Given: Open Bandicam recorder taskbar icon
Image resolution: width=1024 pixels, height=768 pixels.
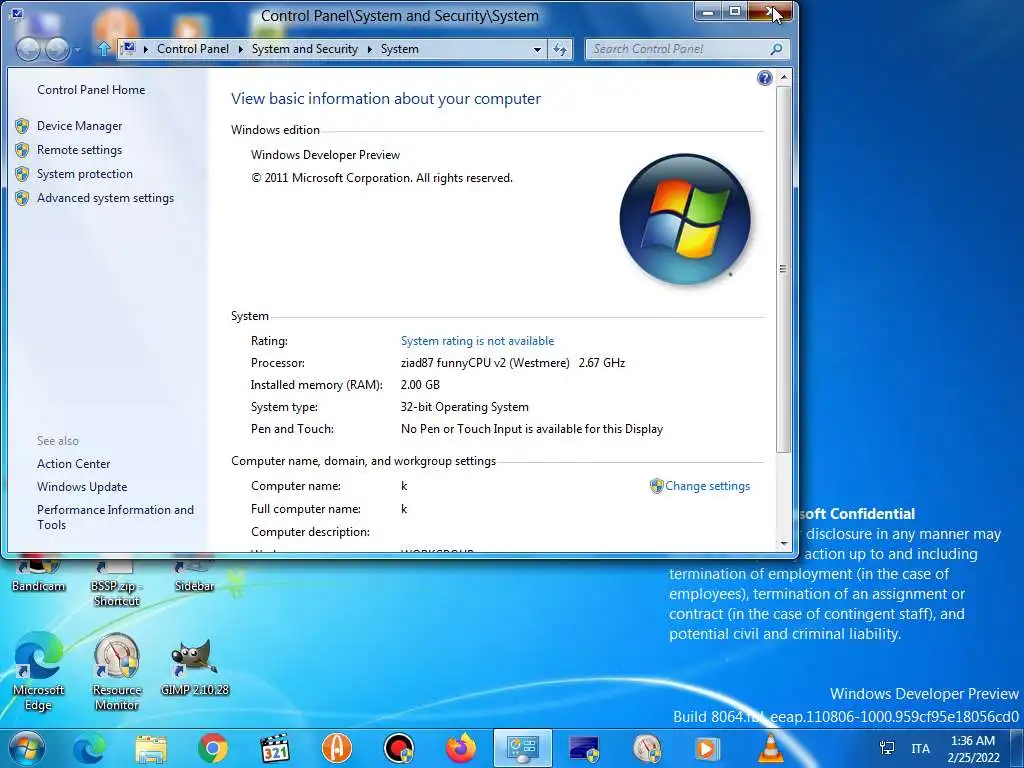Looking at the screenshot, I should click(x=399, y=748).
